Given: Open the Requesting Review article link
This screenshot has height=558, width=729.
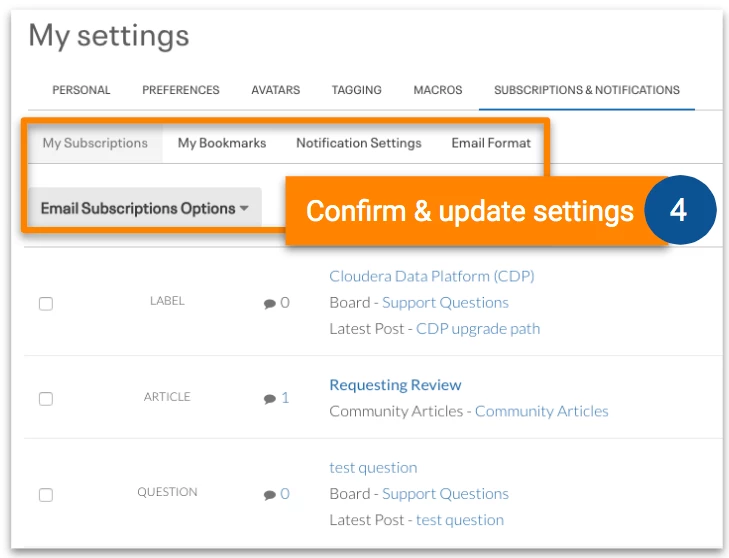Looking at the screenshot, I should tap(395, 385).
